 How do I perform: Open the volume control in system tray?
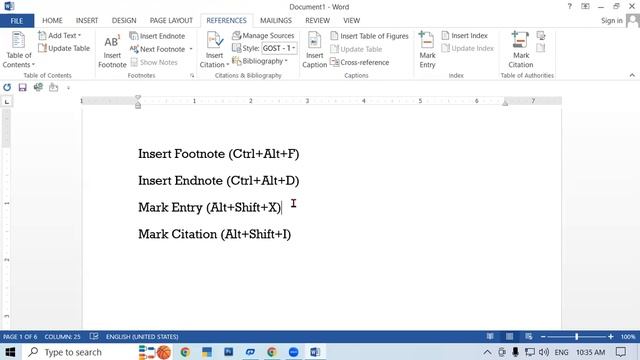[543, 352]
